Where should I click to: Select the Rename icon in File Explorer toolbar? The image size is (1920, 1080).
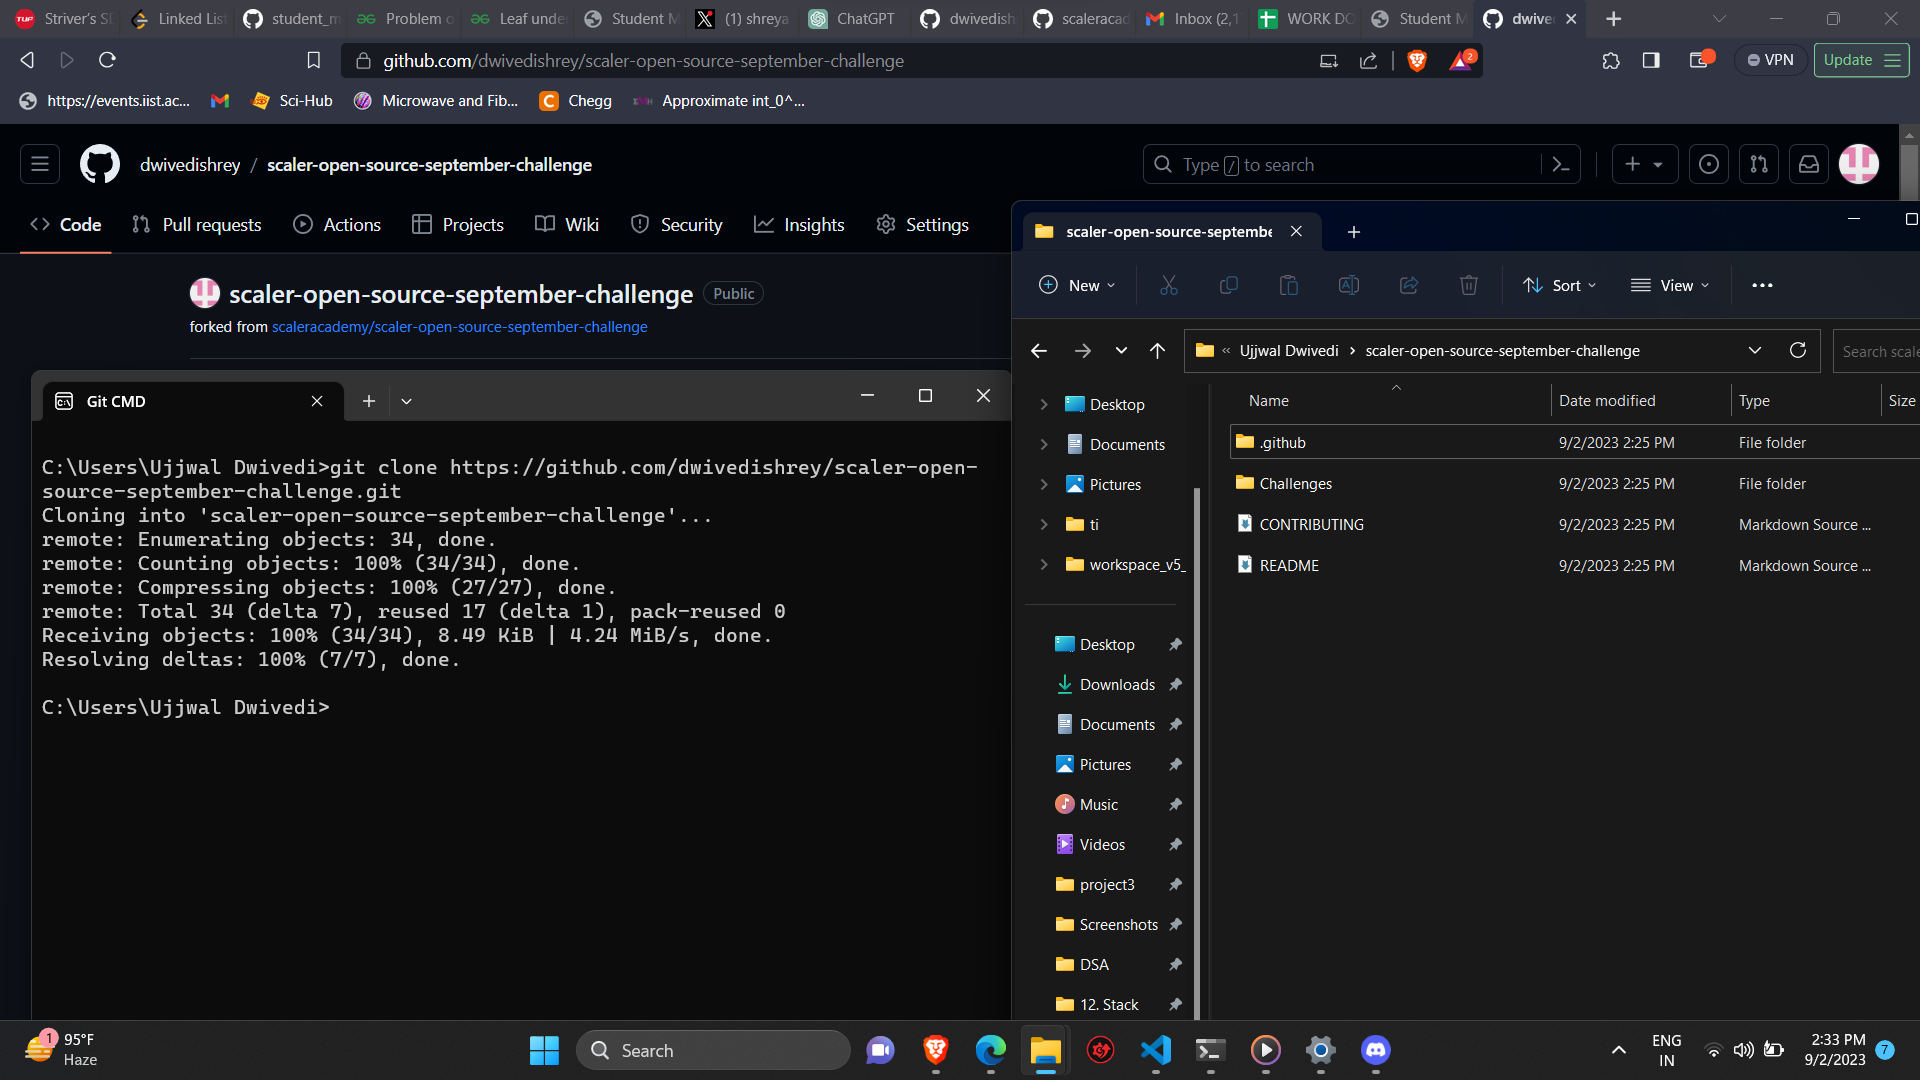(1348, 285)
